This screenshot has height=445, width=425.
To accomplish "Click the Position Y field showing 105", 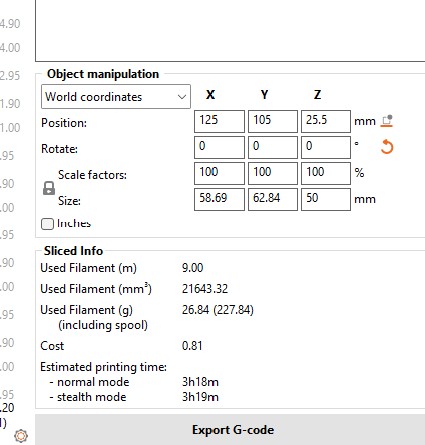I will (273, 121).
